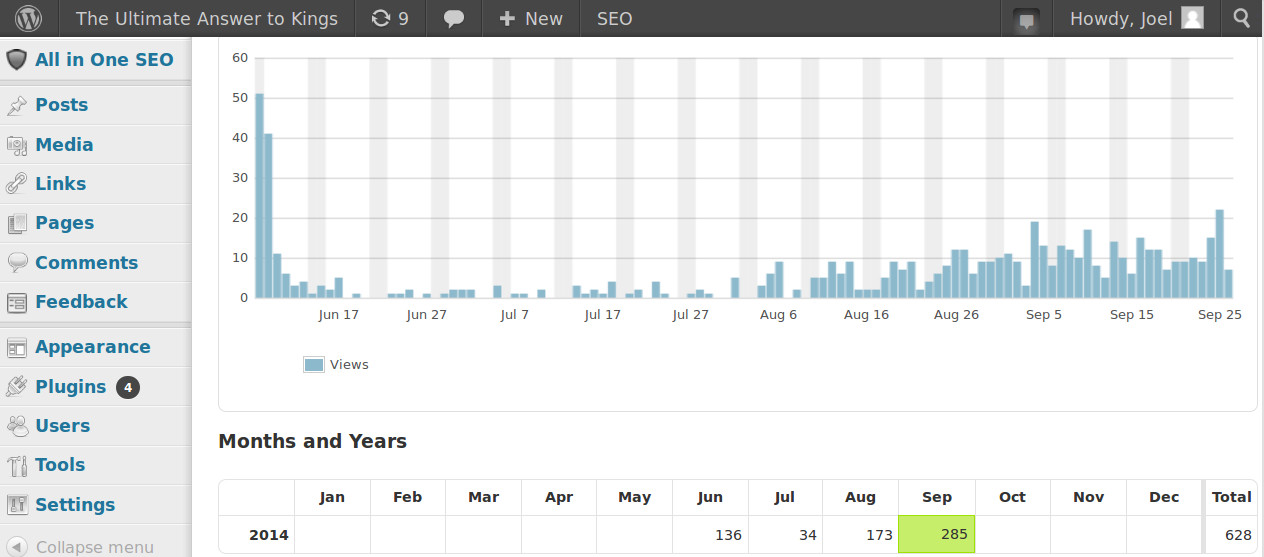Click the Feedback sidebar link

(x=81, y=302)
